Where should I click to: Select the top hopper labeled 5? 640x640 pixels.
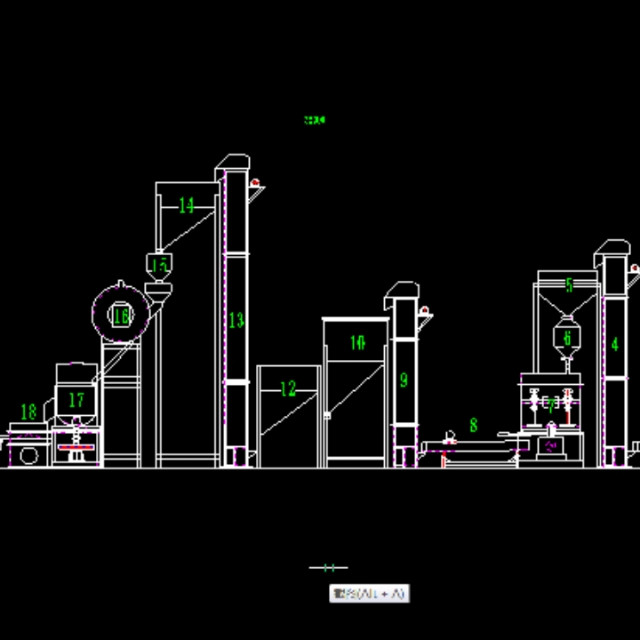569,286
